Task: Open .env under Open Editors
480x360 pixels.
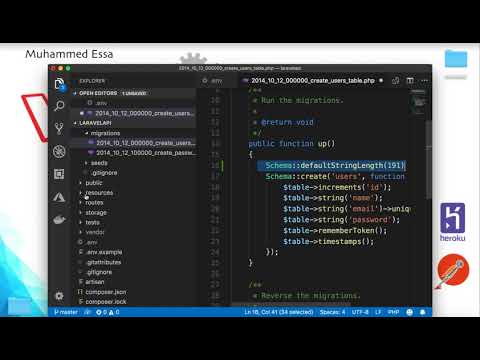Action: pos(133,103)
